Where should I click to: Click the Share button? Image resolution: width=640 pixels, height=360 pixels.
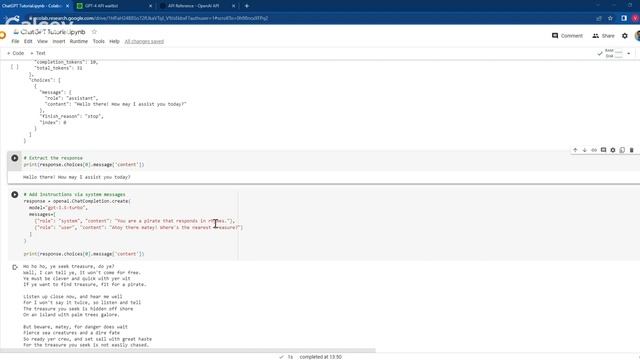coord(603,36)
